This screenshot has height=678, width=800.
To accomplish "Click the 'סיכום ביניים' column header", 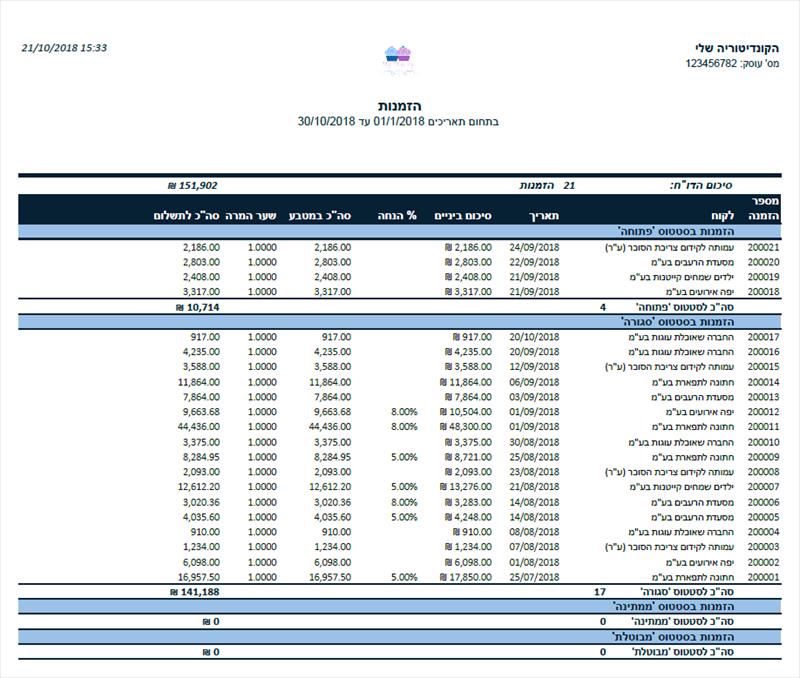I will 463,216.
